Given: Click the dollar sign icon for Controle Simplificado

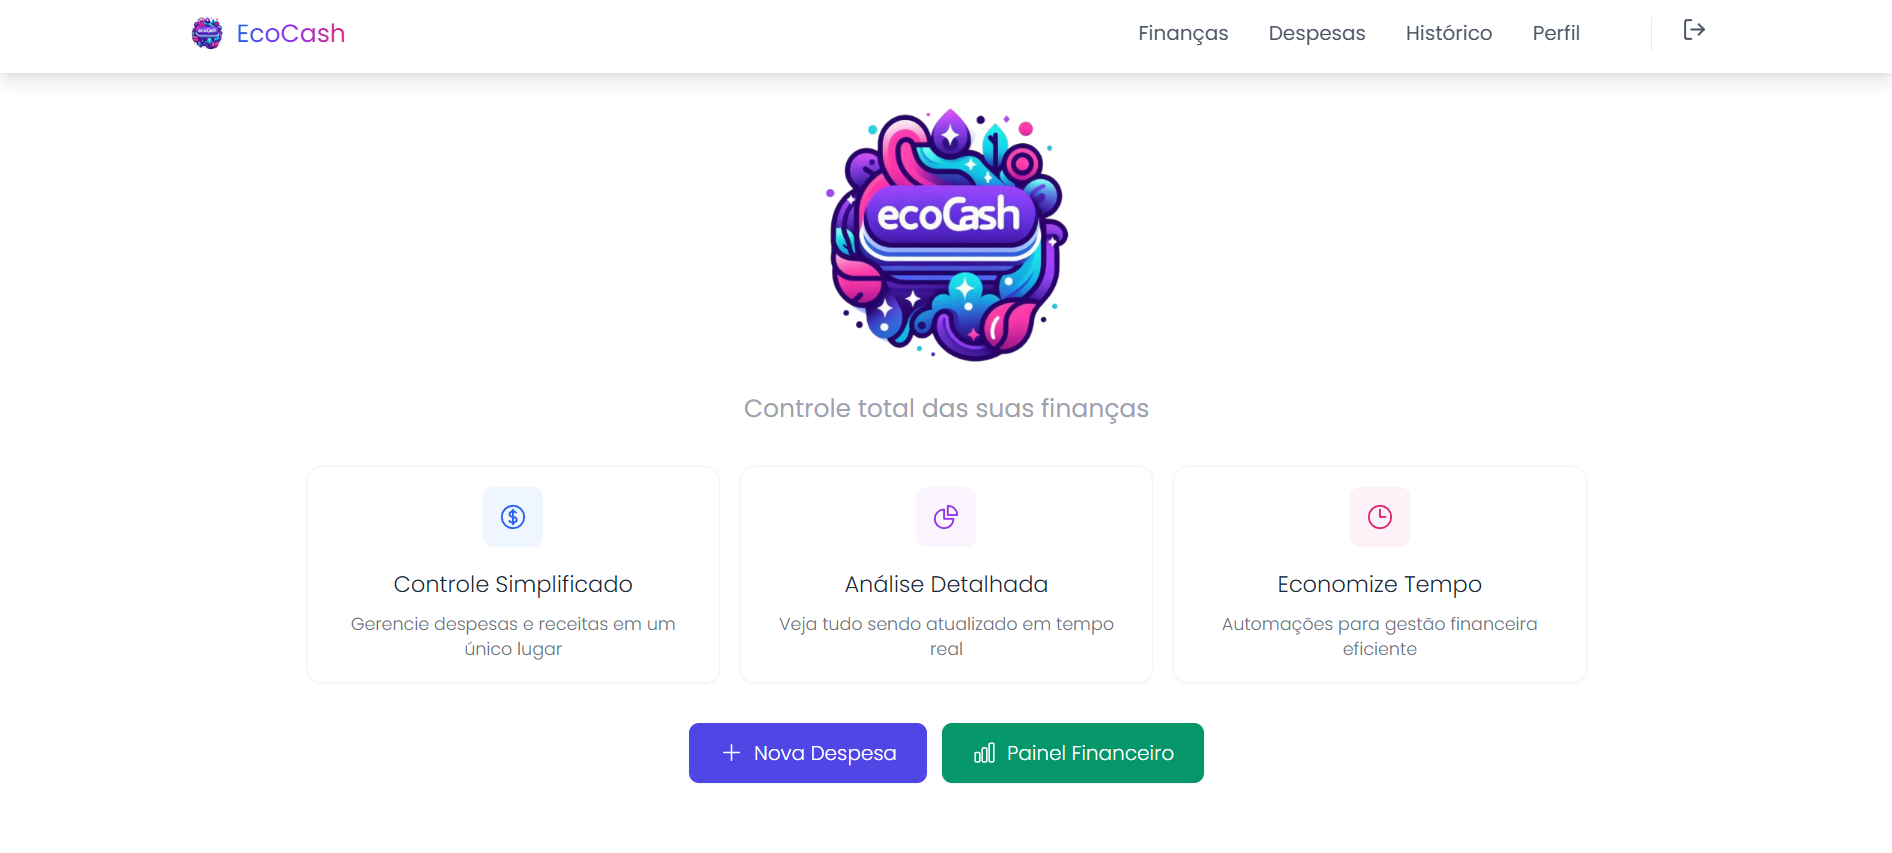Looking at the screenshot, I should (x=513, y=517).
